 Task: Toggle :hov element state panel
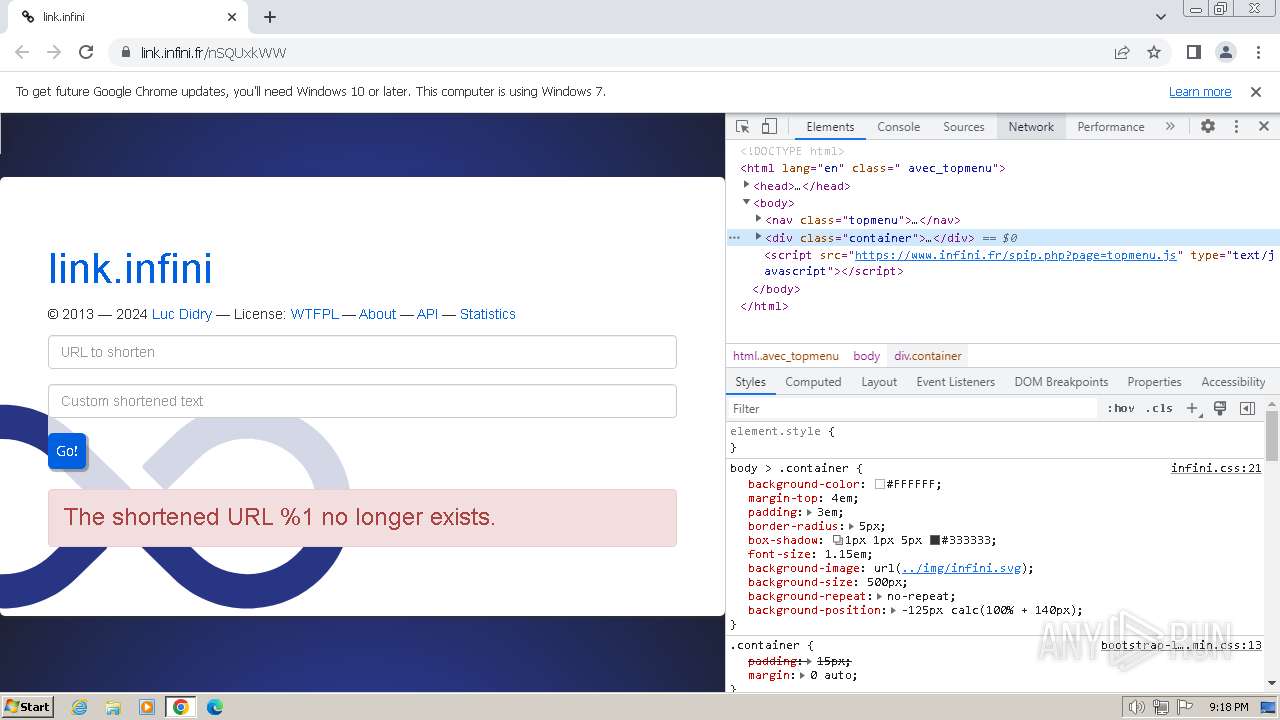click(1121, 408)
